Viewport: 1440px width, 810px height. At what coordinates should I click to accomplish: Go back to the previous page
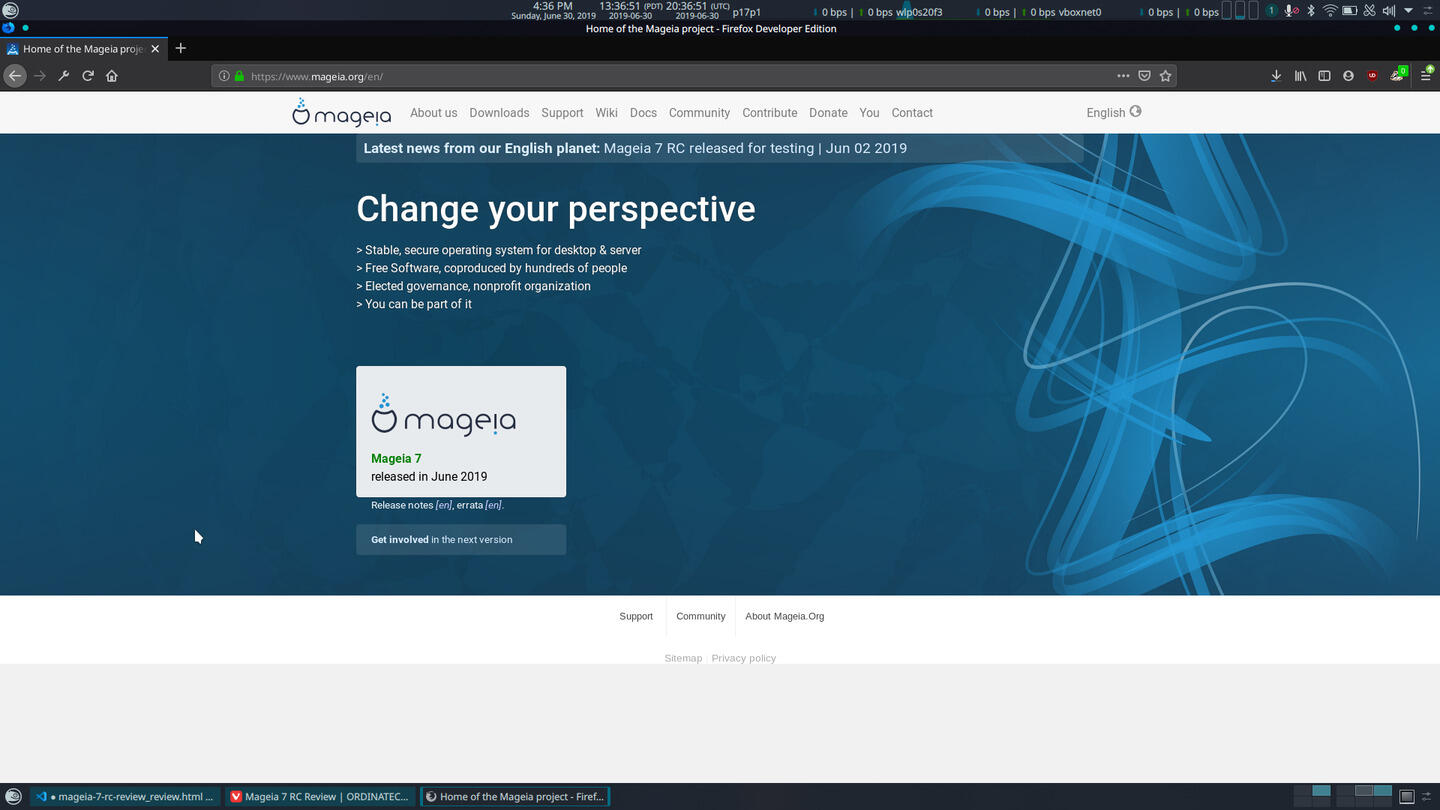[15, 76]
